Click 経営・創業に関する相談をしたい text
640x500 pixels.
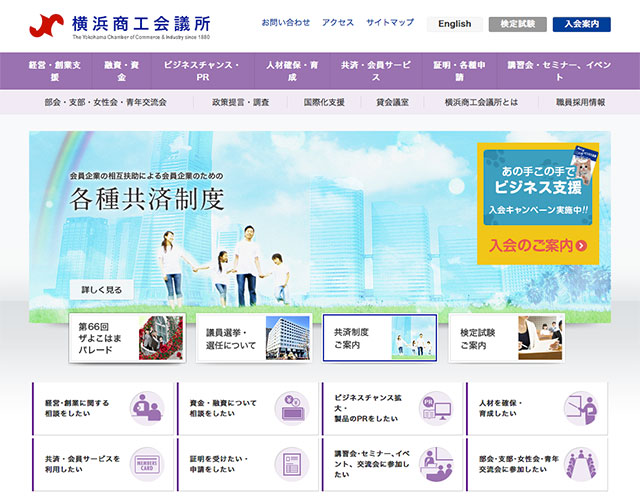click(x=77, y=408)
